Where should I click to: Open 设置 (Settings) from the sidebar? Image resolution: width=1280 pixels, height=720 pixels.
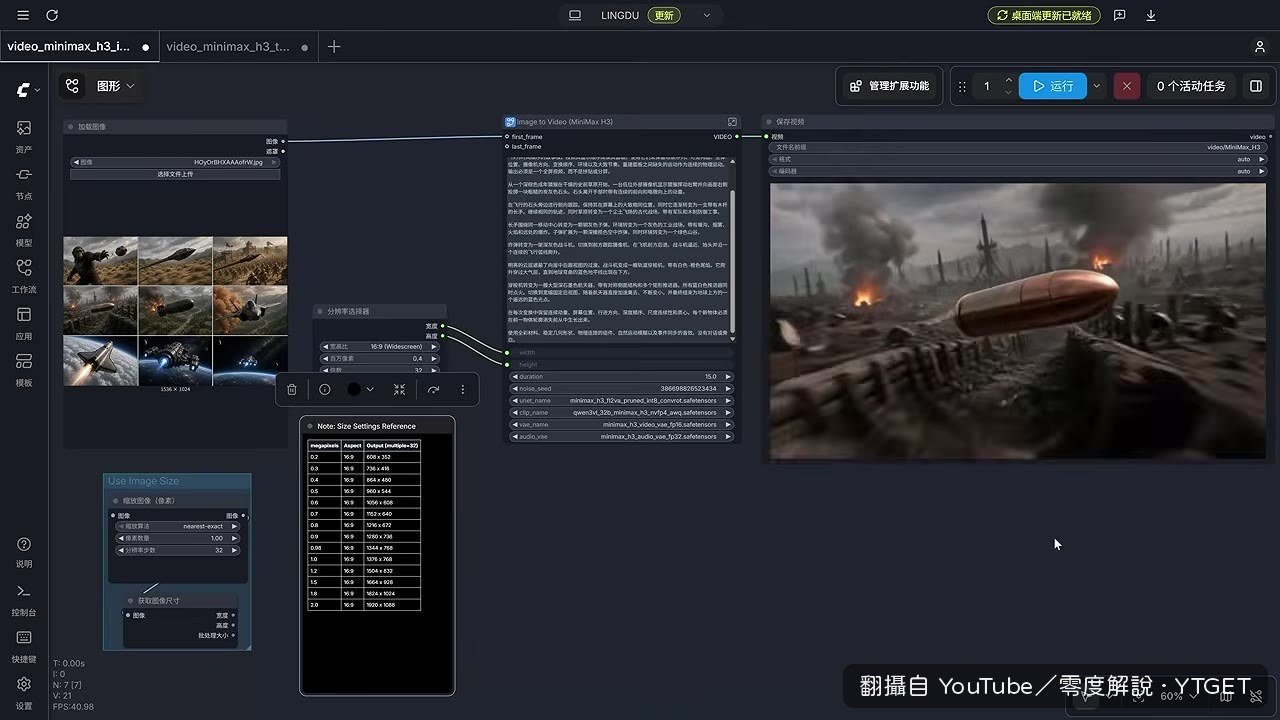[24, 691]
